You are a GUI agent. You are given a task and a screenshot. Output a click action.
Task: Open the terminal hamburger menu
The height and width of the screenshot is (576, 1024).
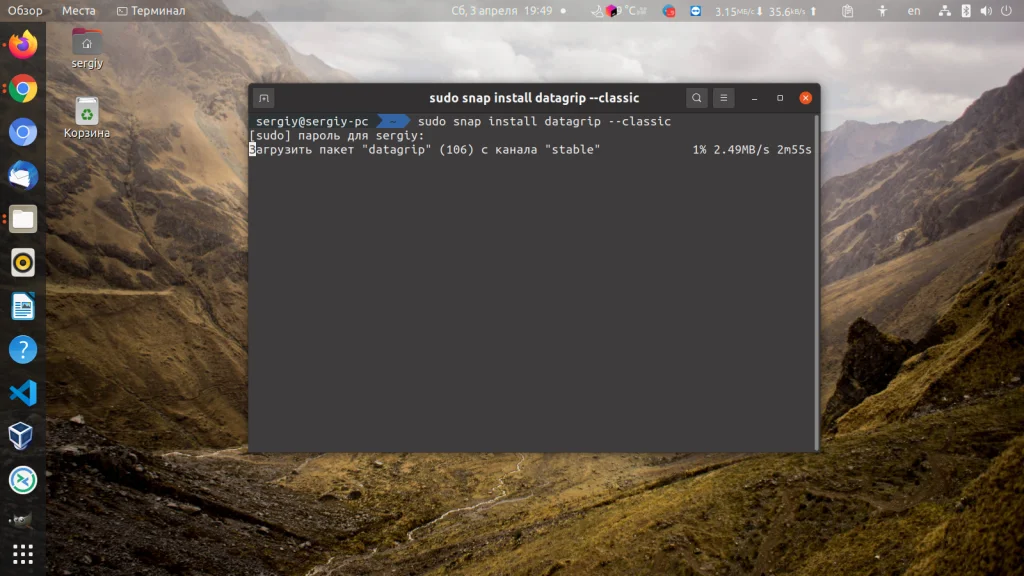[723, 97]
